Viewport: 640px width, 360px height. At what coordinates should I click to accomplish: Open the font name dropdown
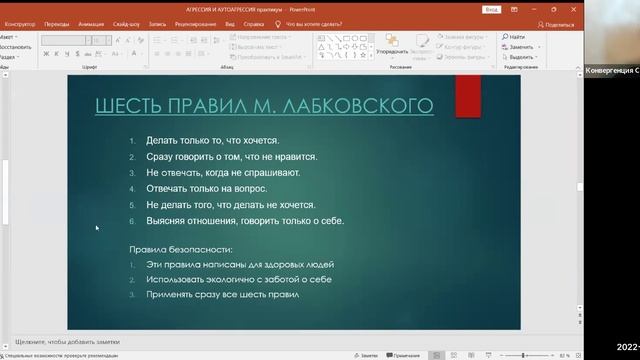tap(88, 40)
